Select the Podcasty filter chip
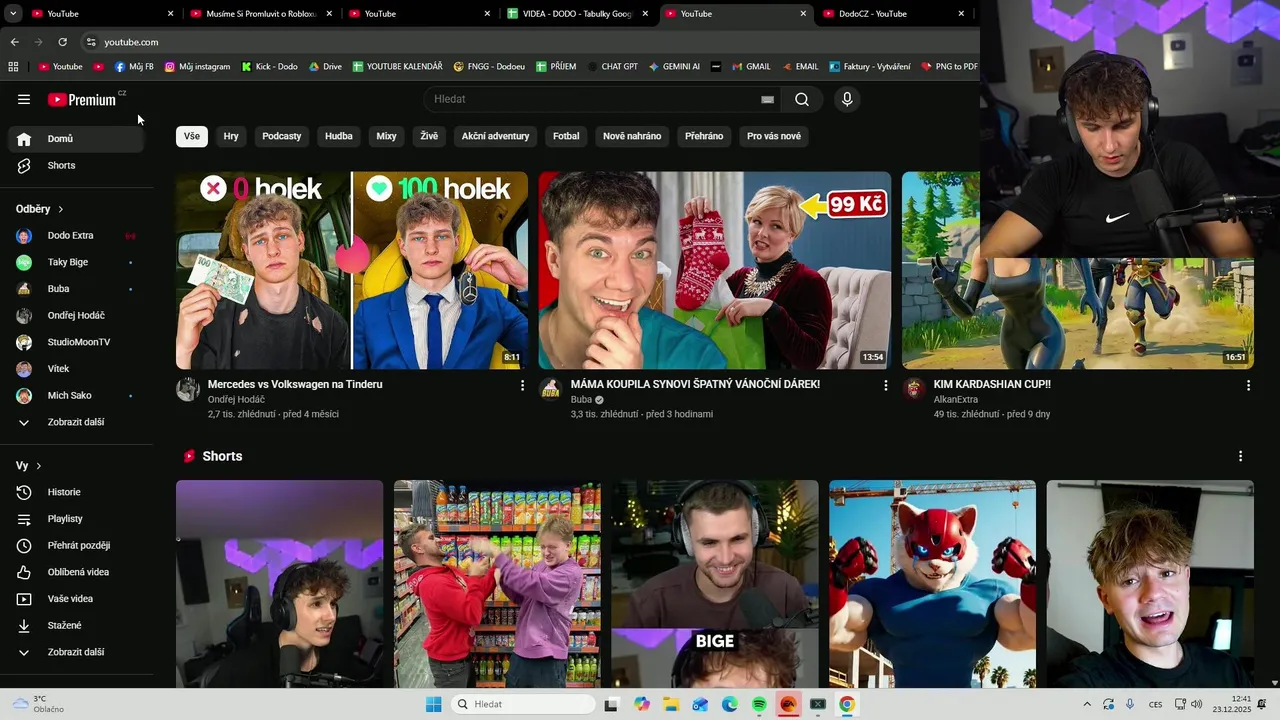This screenshot has width=1280, height=720. coord(282,136)
